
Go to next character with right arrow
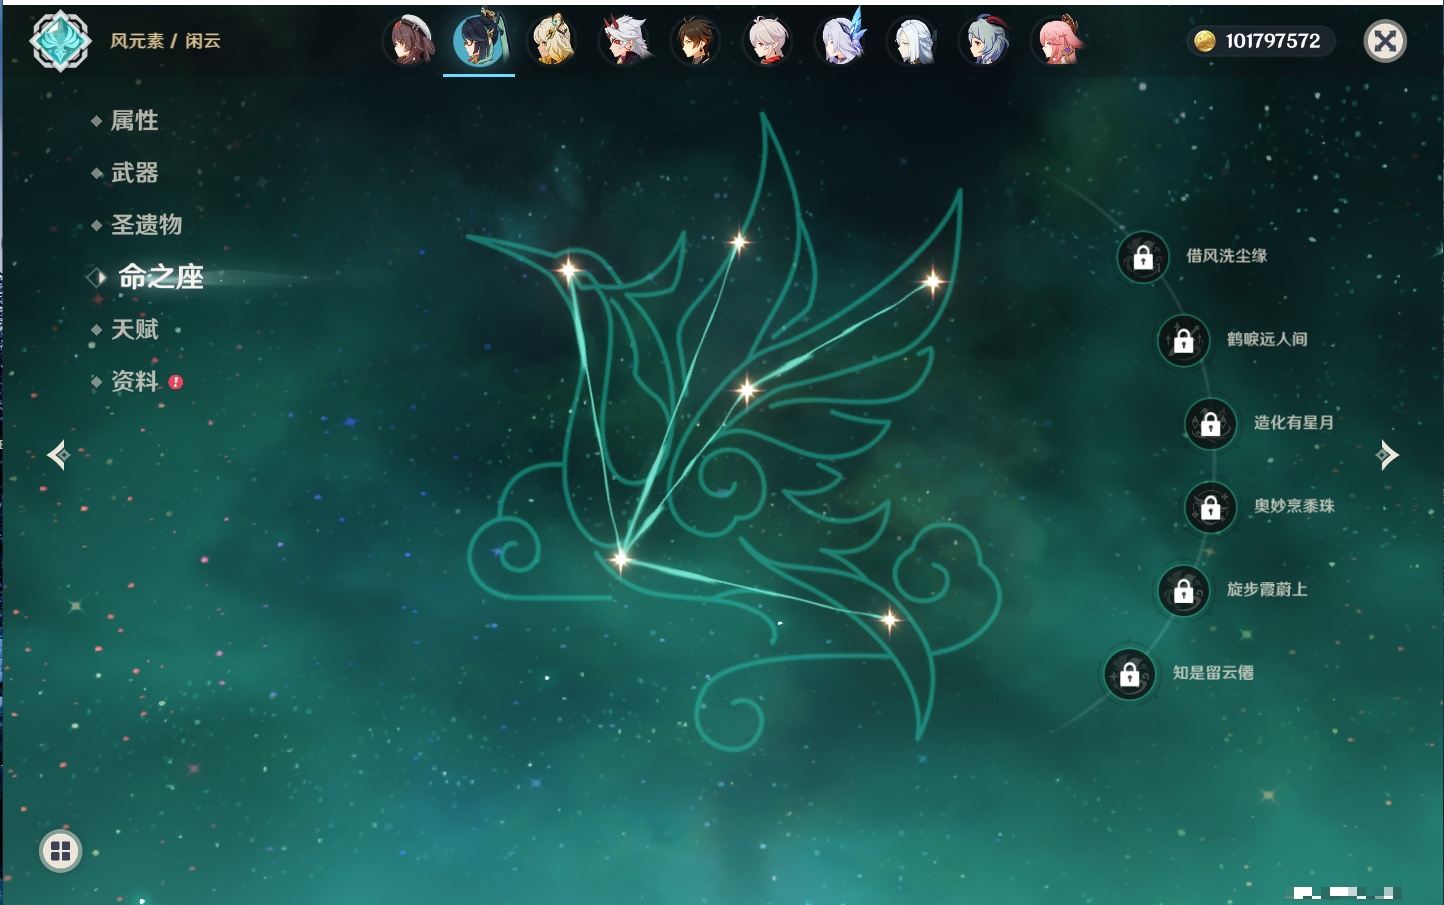[1386, 455]
